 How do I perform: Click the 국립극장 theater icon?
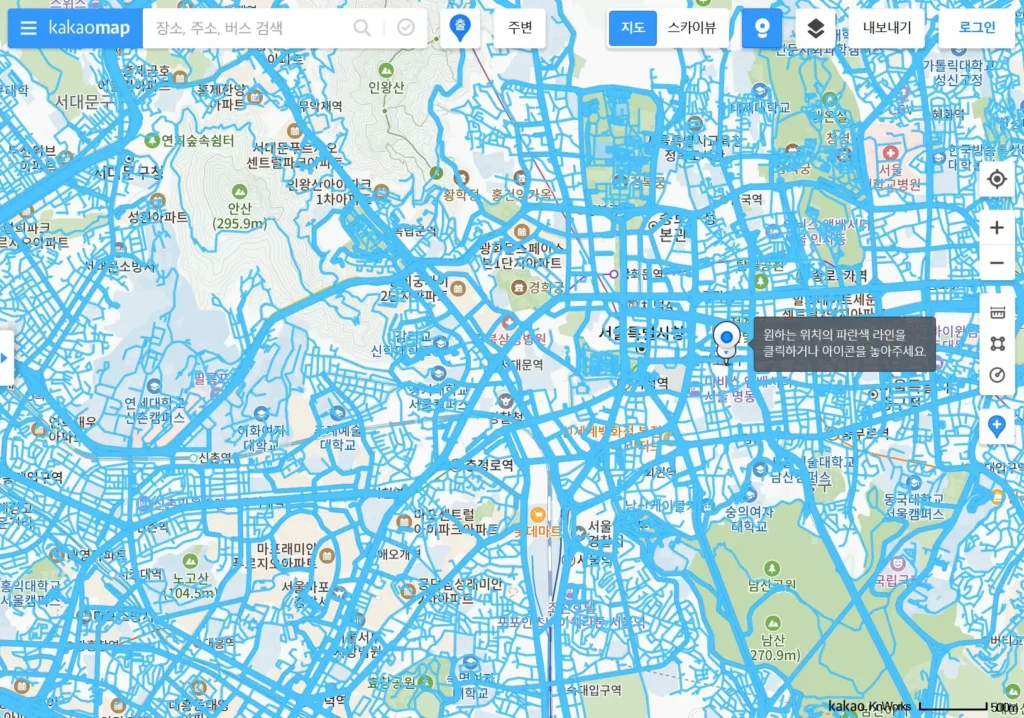click(x=899, y=563)
